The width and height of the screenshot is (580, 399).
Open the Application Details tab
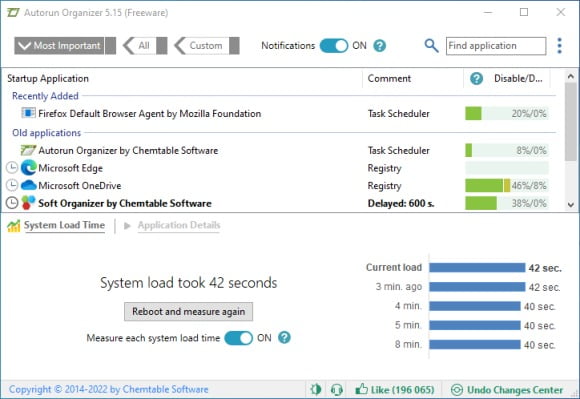point(179,225)
